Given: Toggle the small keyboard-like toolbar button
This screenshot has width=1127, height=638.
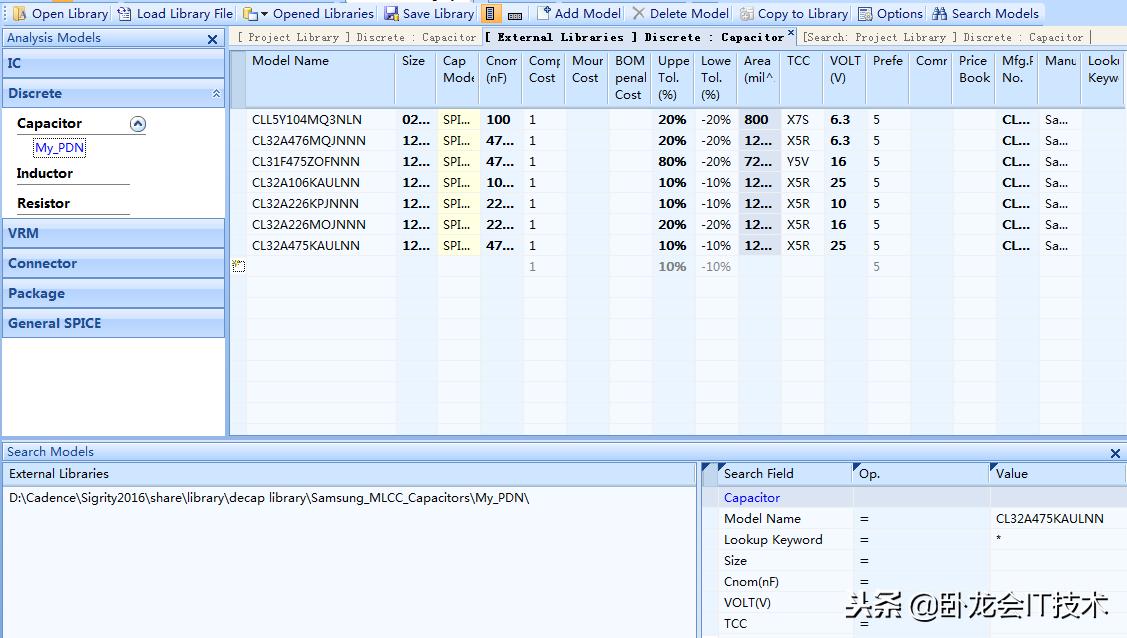Looking at the screenshot, I should click(515, 15).
